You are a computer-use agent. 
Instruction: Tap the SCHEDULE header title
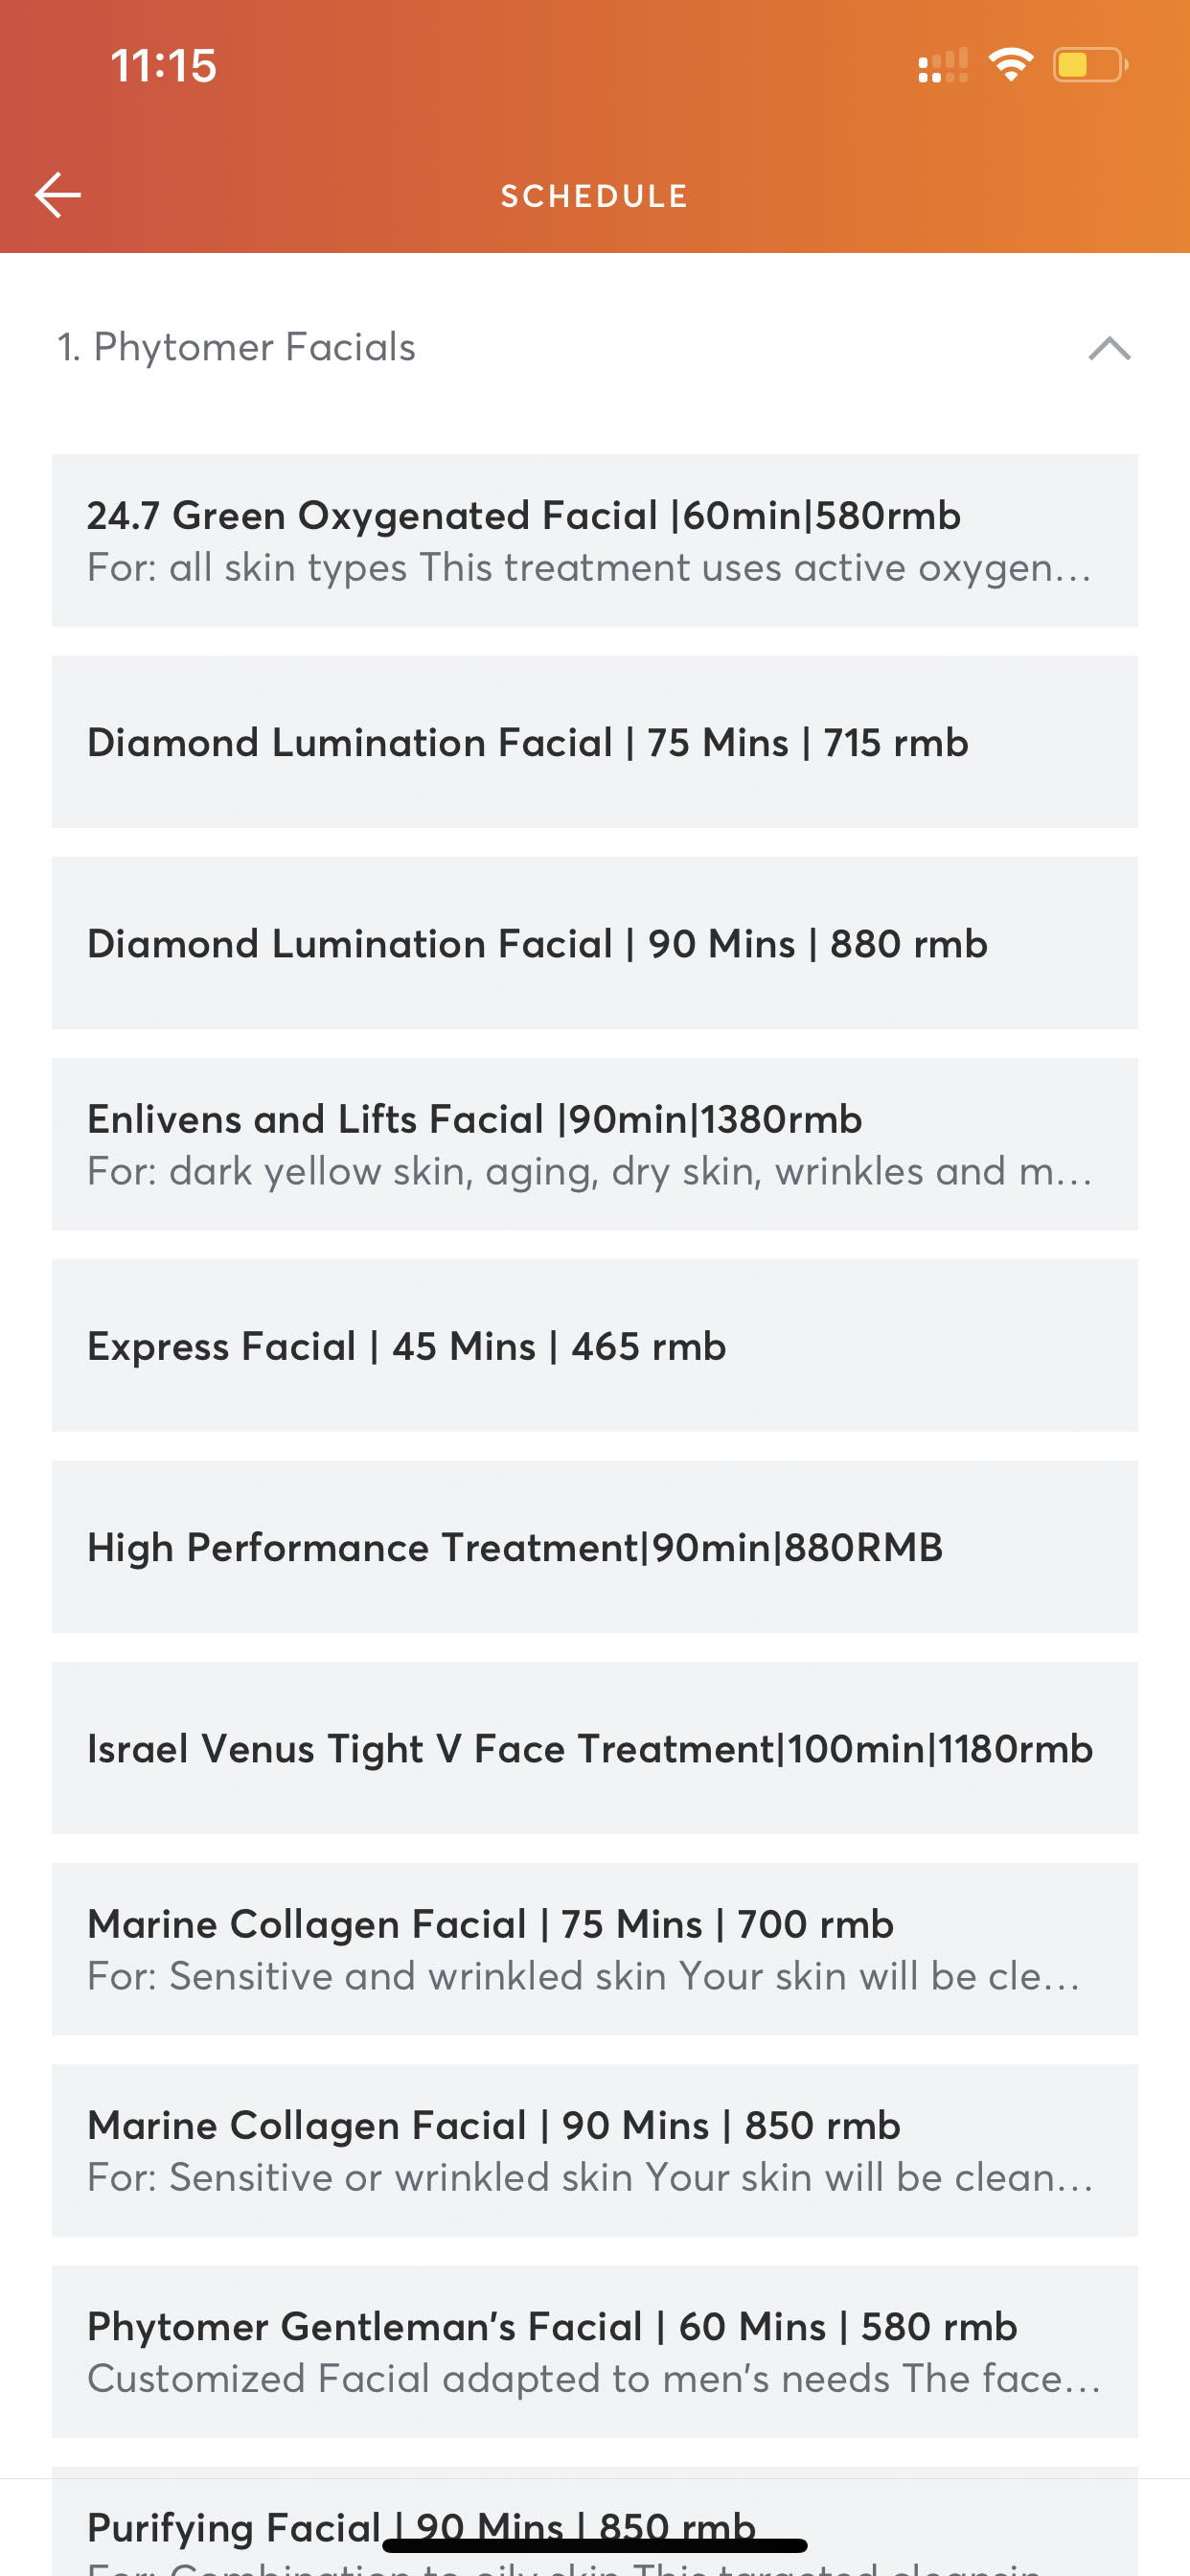click(594, 196)
